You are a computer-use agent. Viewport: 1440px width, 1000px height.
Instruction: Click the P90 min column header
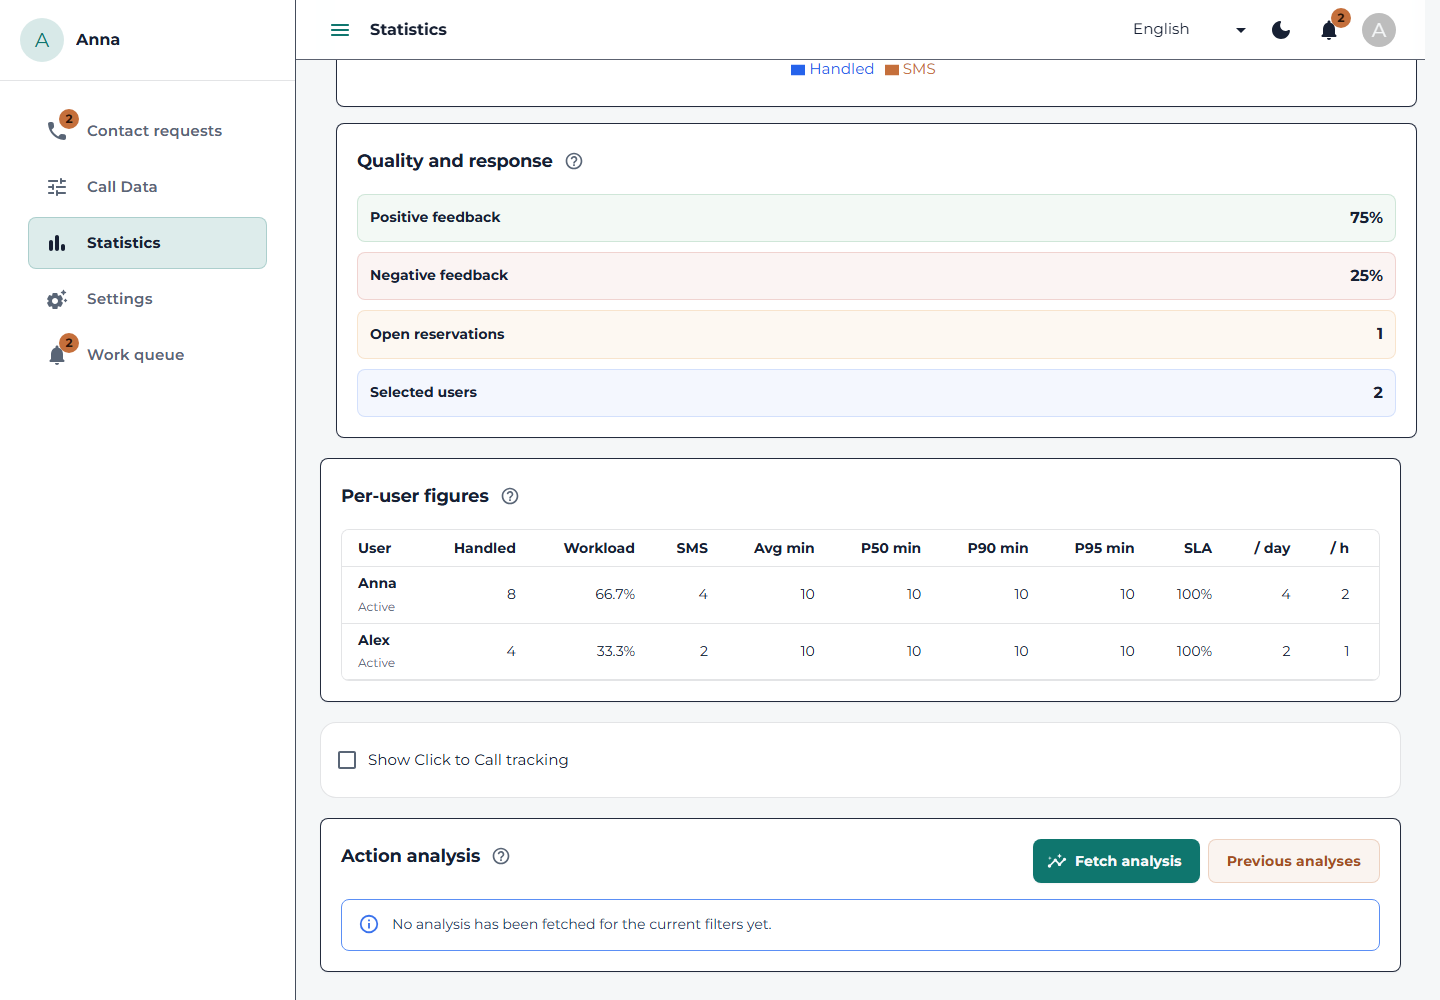click(998, 548)
